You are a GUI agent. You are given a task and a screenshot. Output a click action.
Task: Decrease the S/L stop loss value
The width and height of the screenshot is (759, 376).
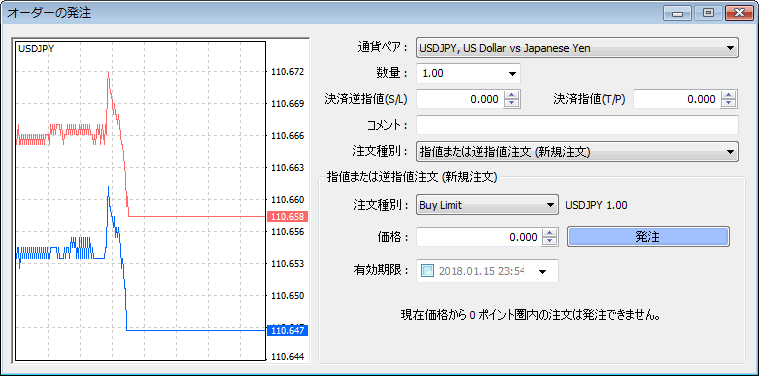[x=511, y=104]
